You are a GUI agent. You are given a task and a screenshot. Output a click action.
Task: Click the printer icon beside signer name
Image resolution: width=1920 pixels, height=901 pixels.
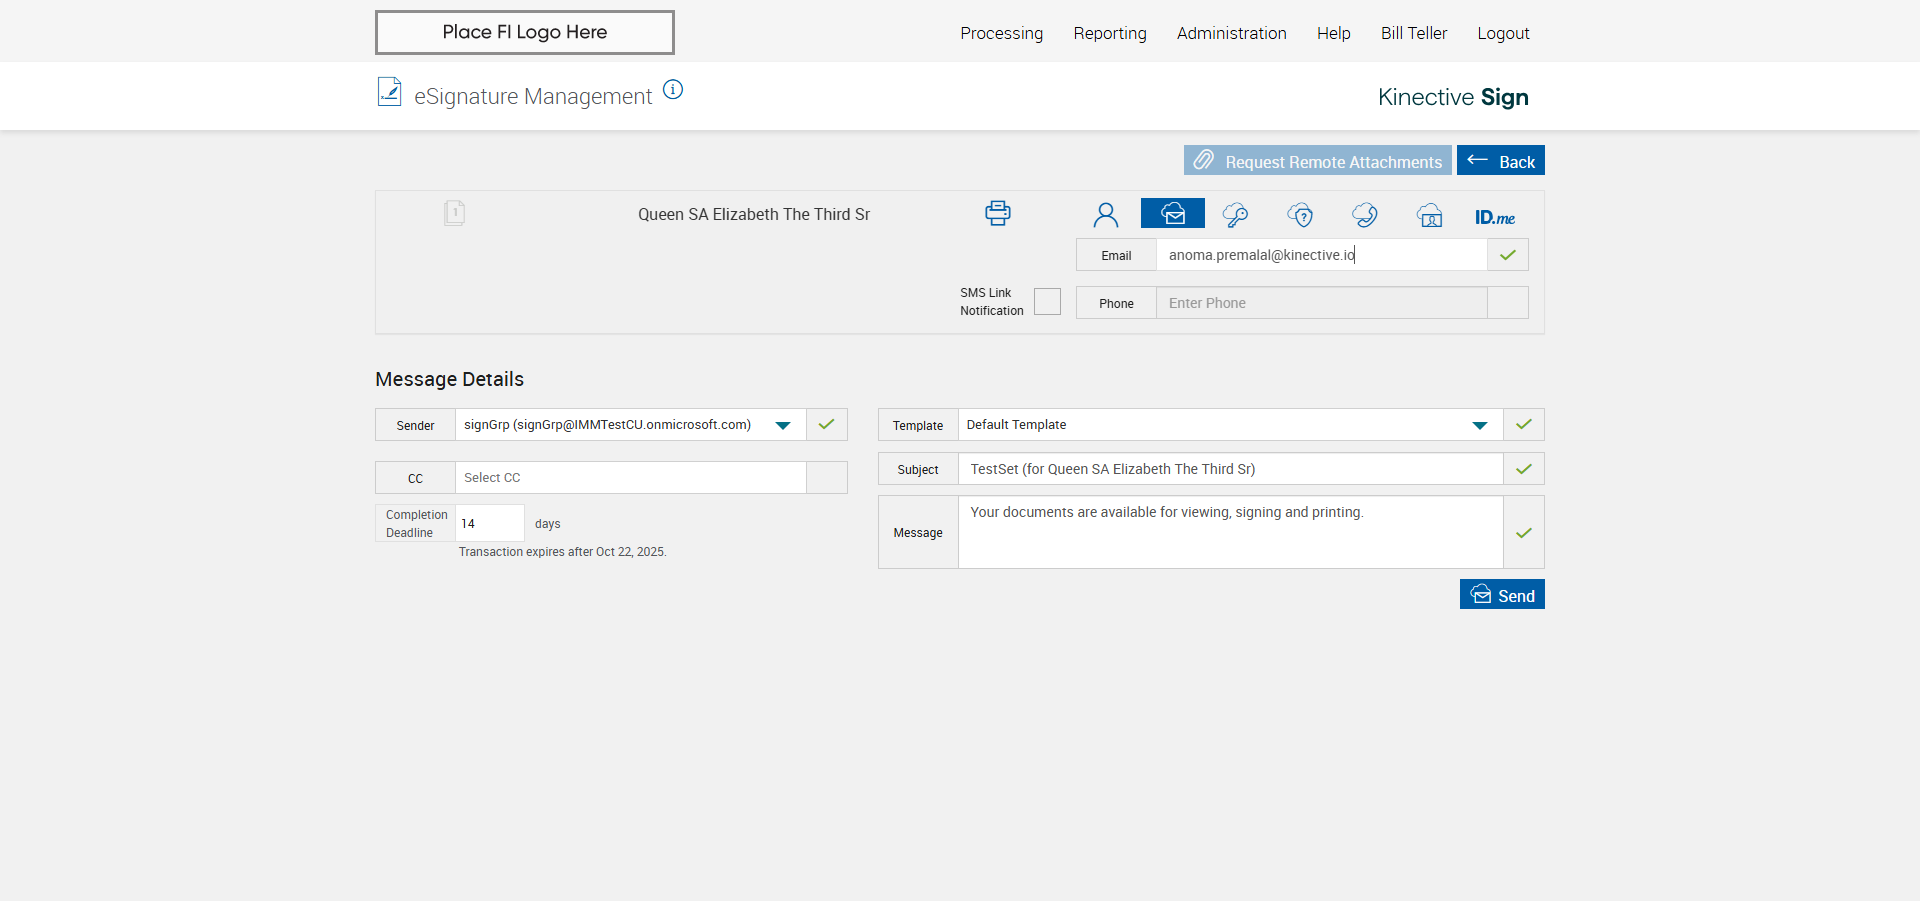[997, 213]
